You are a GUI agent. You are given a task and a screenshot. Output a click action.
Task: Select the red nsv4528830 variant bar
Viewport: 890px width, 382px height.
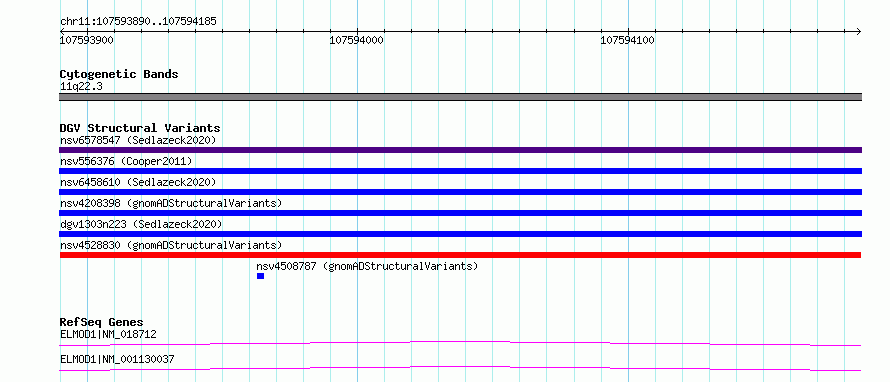[x=460, y=255]
